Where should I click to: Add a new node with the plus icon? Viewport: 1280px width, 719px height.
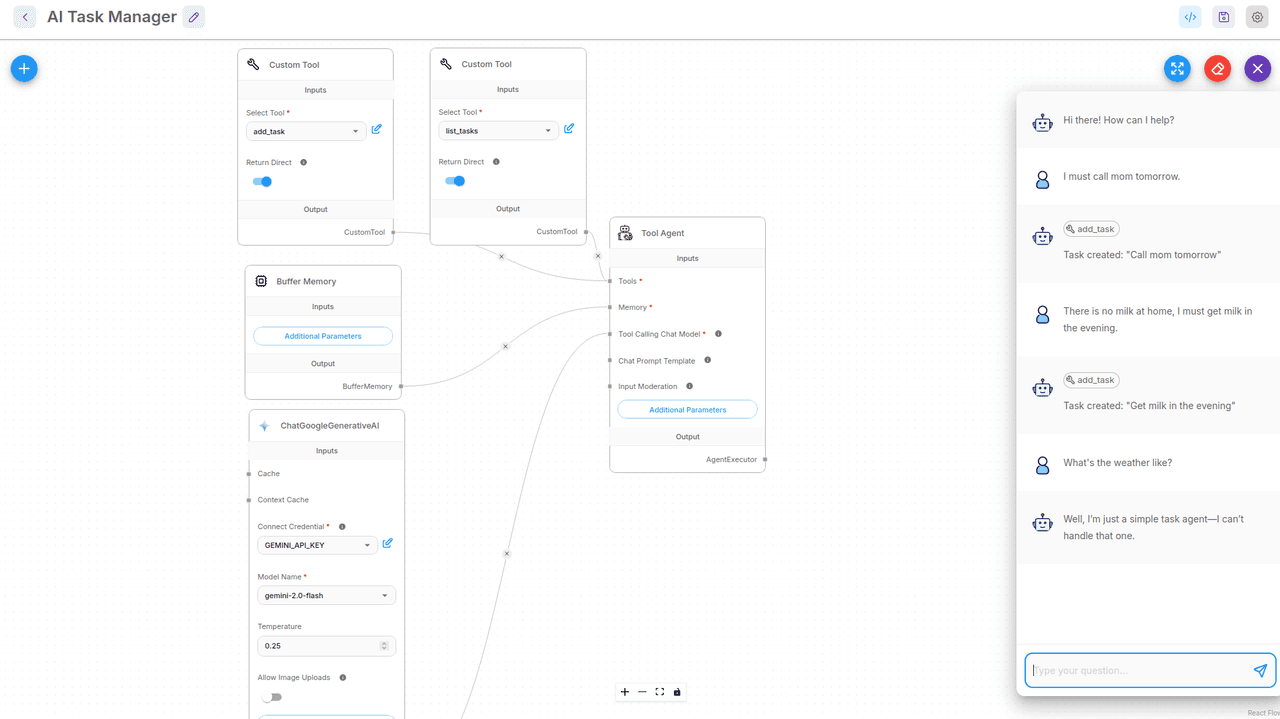[22, 68]
